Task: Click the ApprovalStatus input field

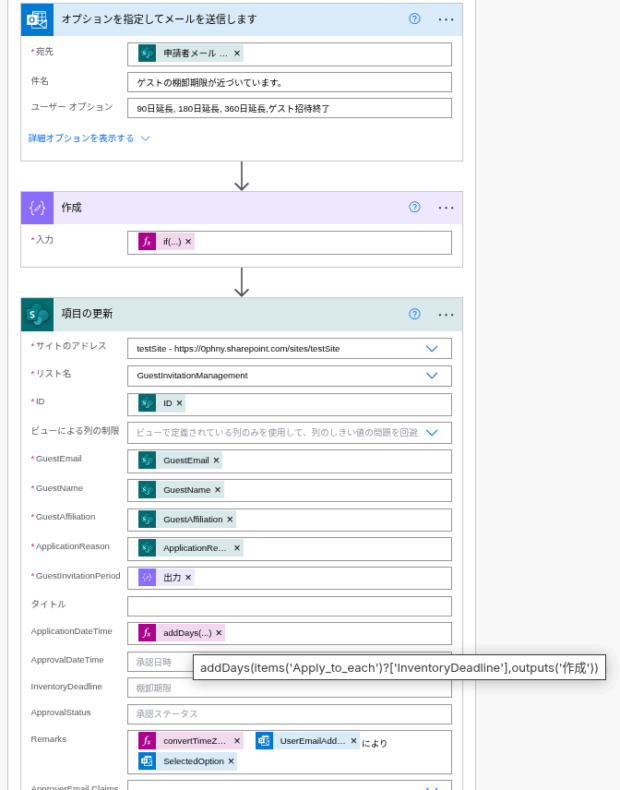Action: click(289, 714)
